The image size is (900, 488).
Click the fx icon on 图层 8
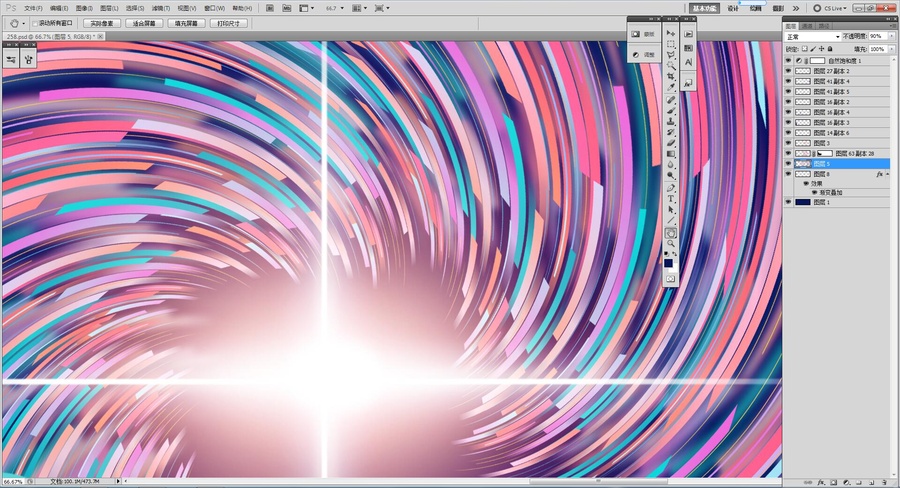(x=879, y=174)
